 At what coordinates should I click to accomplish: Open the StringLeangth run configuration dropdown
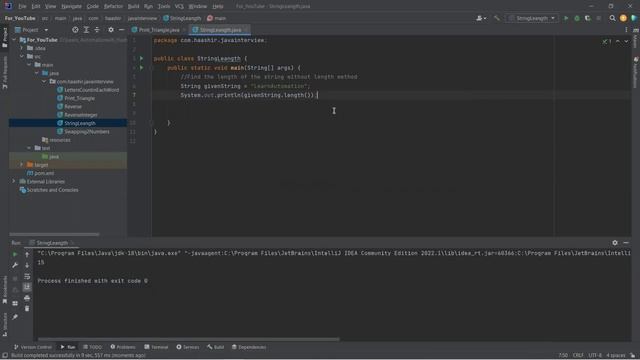(532, 18)
